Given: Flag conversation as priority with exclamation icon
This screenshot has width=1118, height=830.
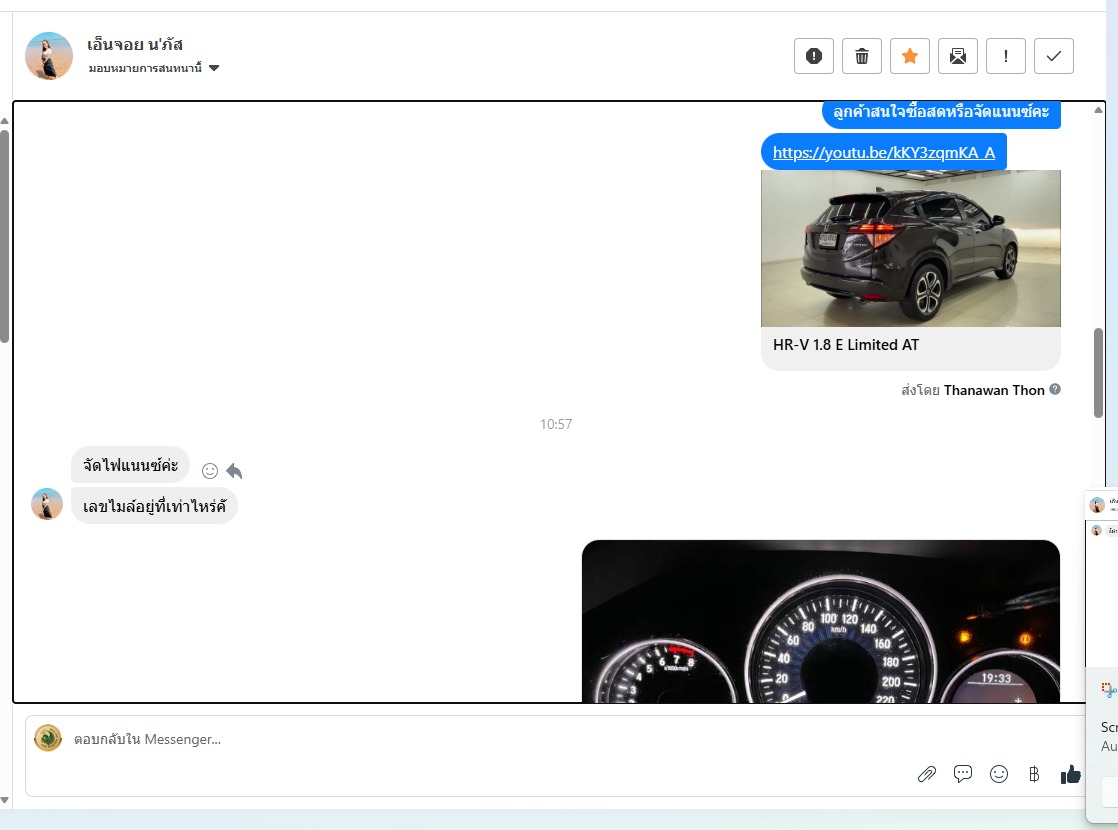Looking at the screenshot, I should pyautogui.click(x=1005, y=56).
